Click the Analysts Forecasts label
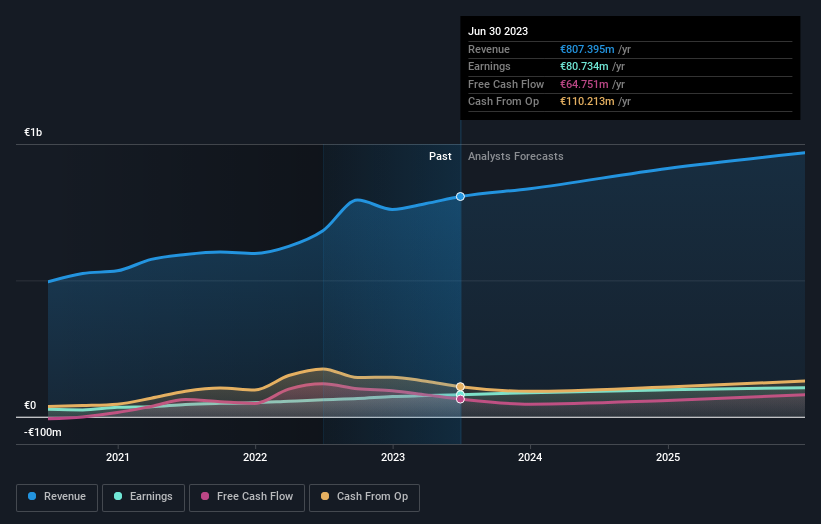 tap(516, 157)
